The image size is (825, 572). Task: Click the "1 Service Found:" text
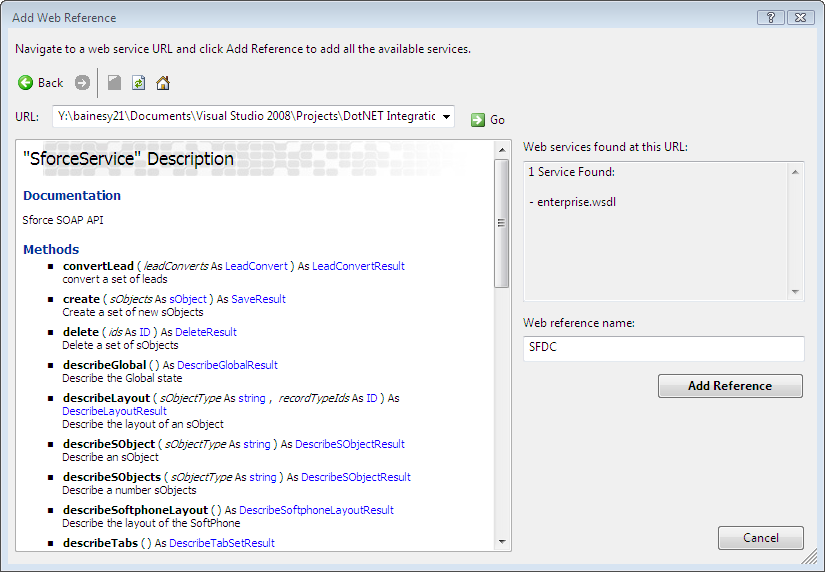571,172
